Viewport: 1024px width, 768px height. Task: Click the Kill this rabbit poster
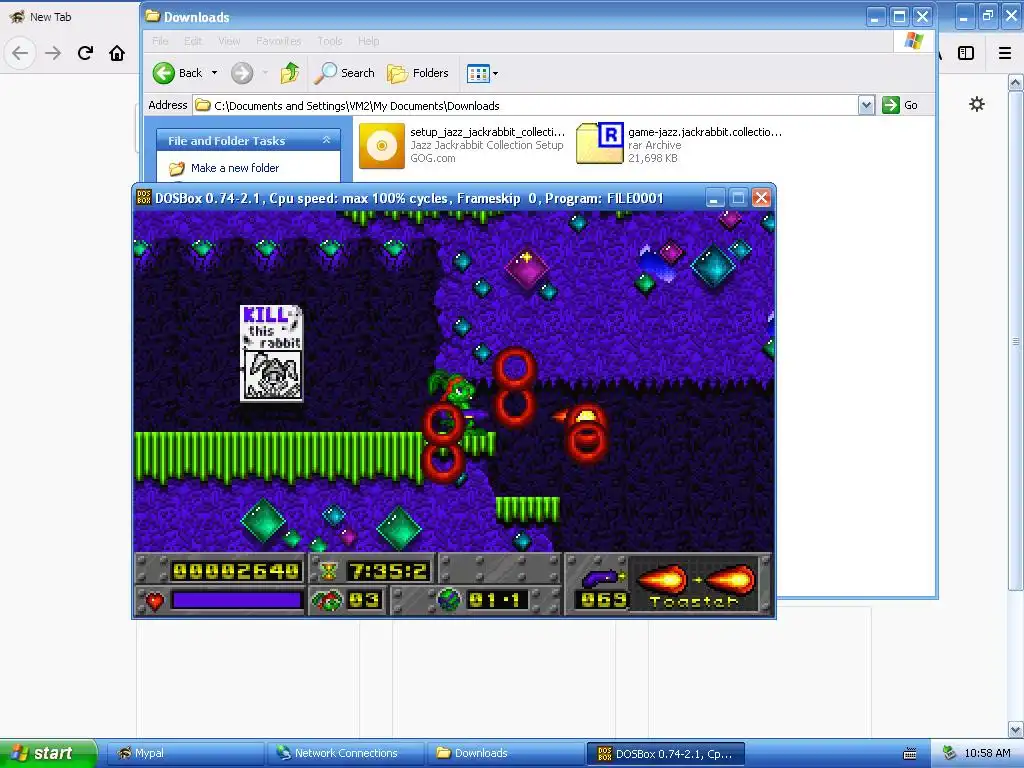271,353
